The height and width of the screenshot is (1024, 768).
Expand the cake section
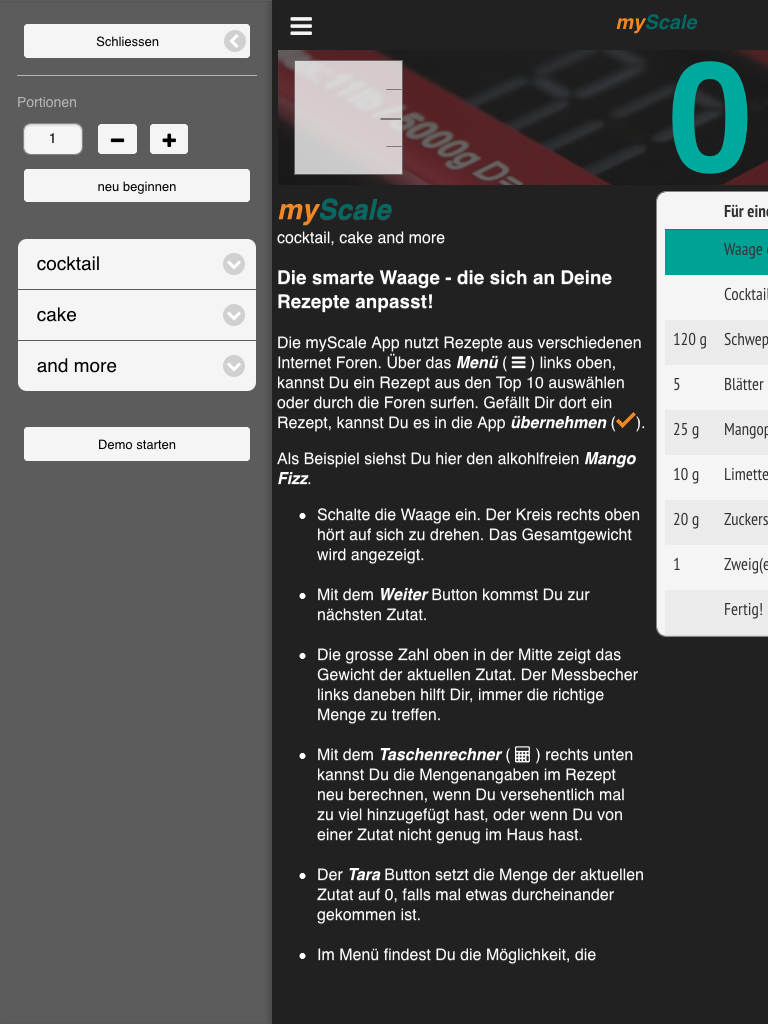pyautogui.click(x=136, y=315)
